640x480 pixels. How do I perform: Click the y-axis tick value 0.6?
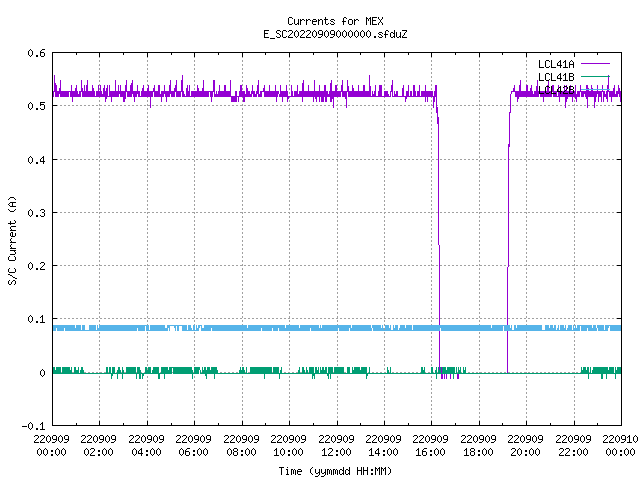coord(36,53)
